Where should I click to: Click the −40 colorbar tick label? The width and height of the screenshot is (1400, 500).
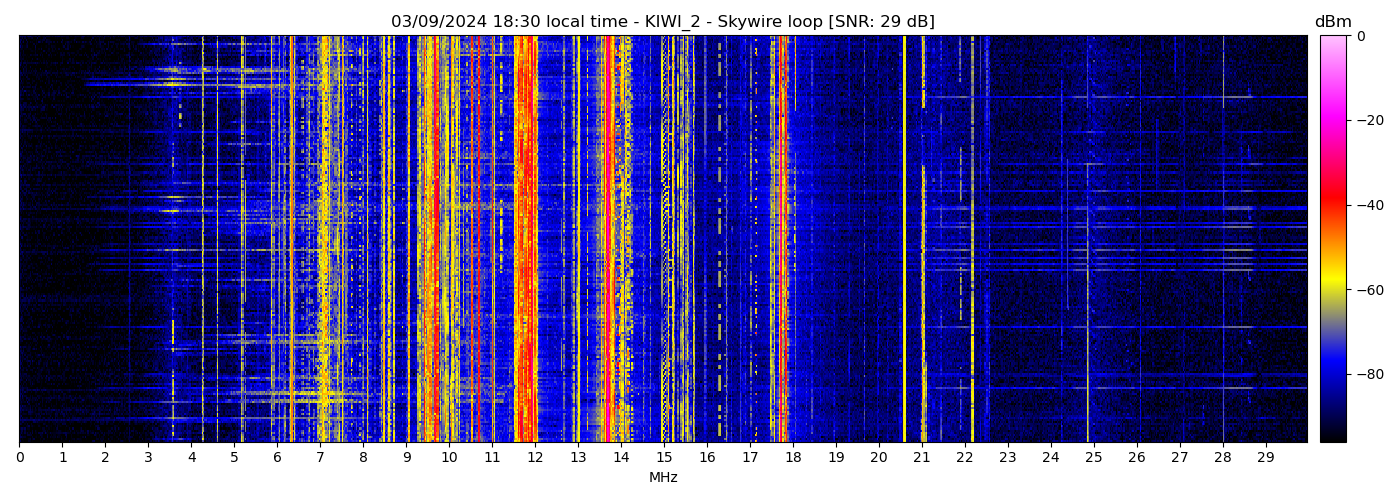[x=1367, y=205]
